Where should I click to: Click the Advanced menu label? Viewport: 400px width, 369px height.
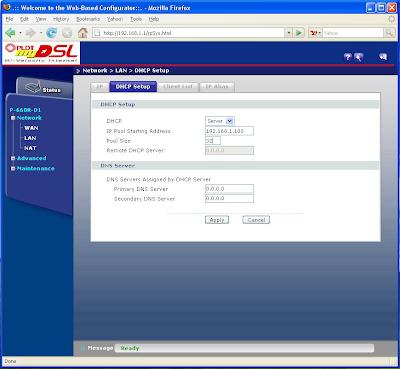(32, 158)
